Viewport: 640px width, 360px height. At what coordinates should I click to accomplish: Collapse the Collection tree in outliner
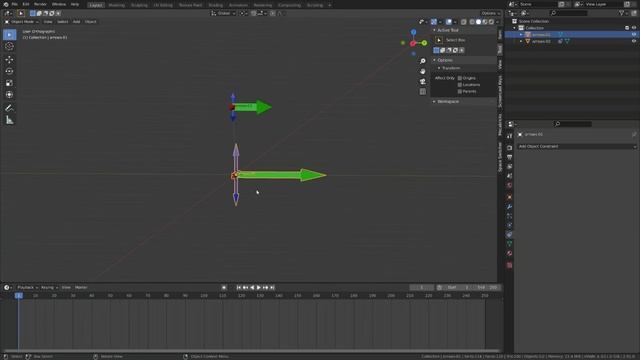(515, 28)
